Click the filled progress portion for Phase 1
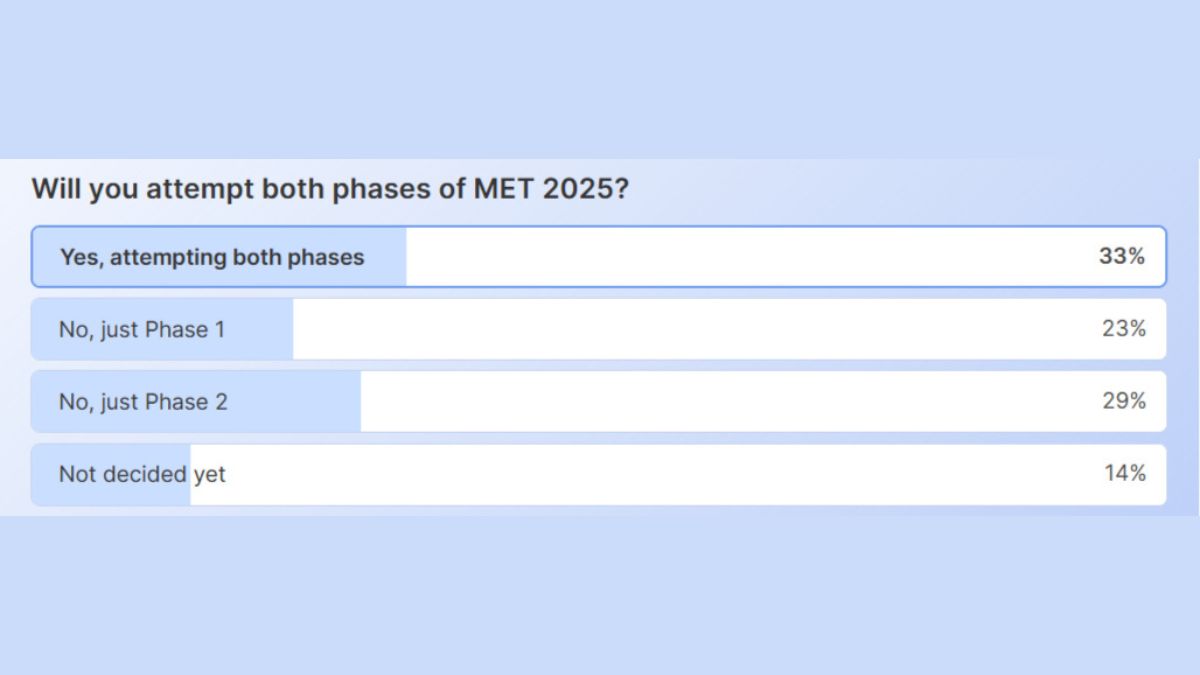The width and height of the screenshot is (1200, 675). coord(262,329)
